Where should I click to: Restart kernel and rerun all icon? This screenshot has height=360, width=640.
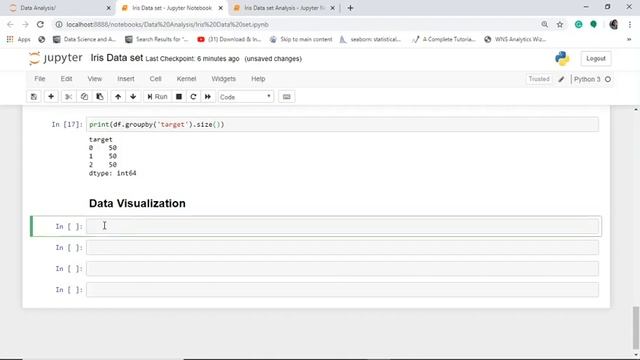click(x=208, y=97)
